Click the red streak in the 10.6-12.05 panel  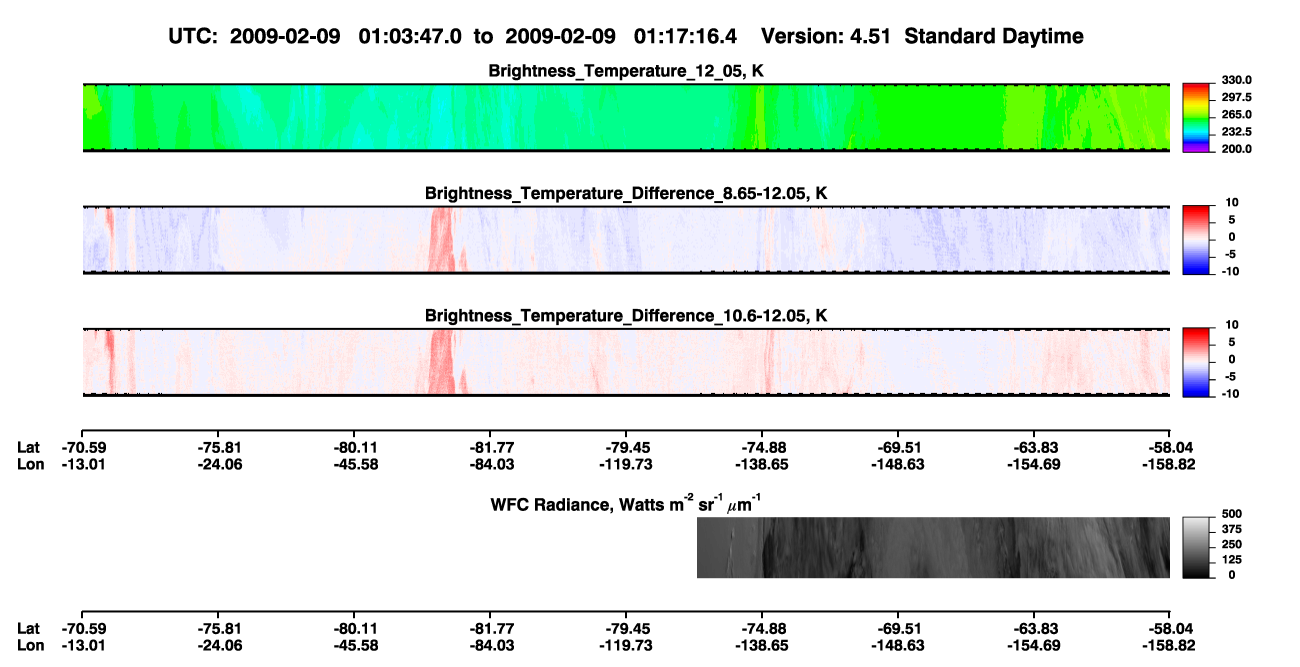pos(442,362)
